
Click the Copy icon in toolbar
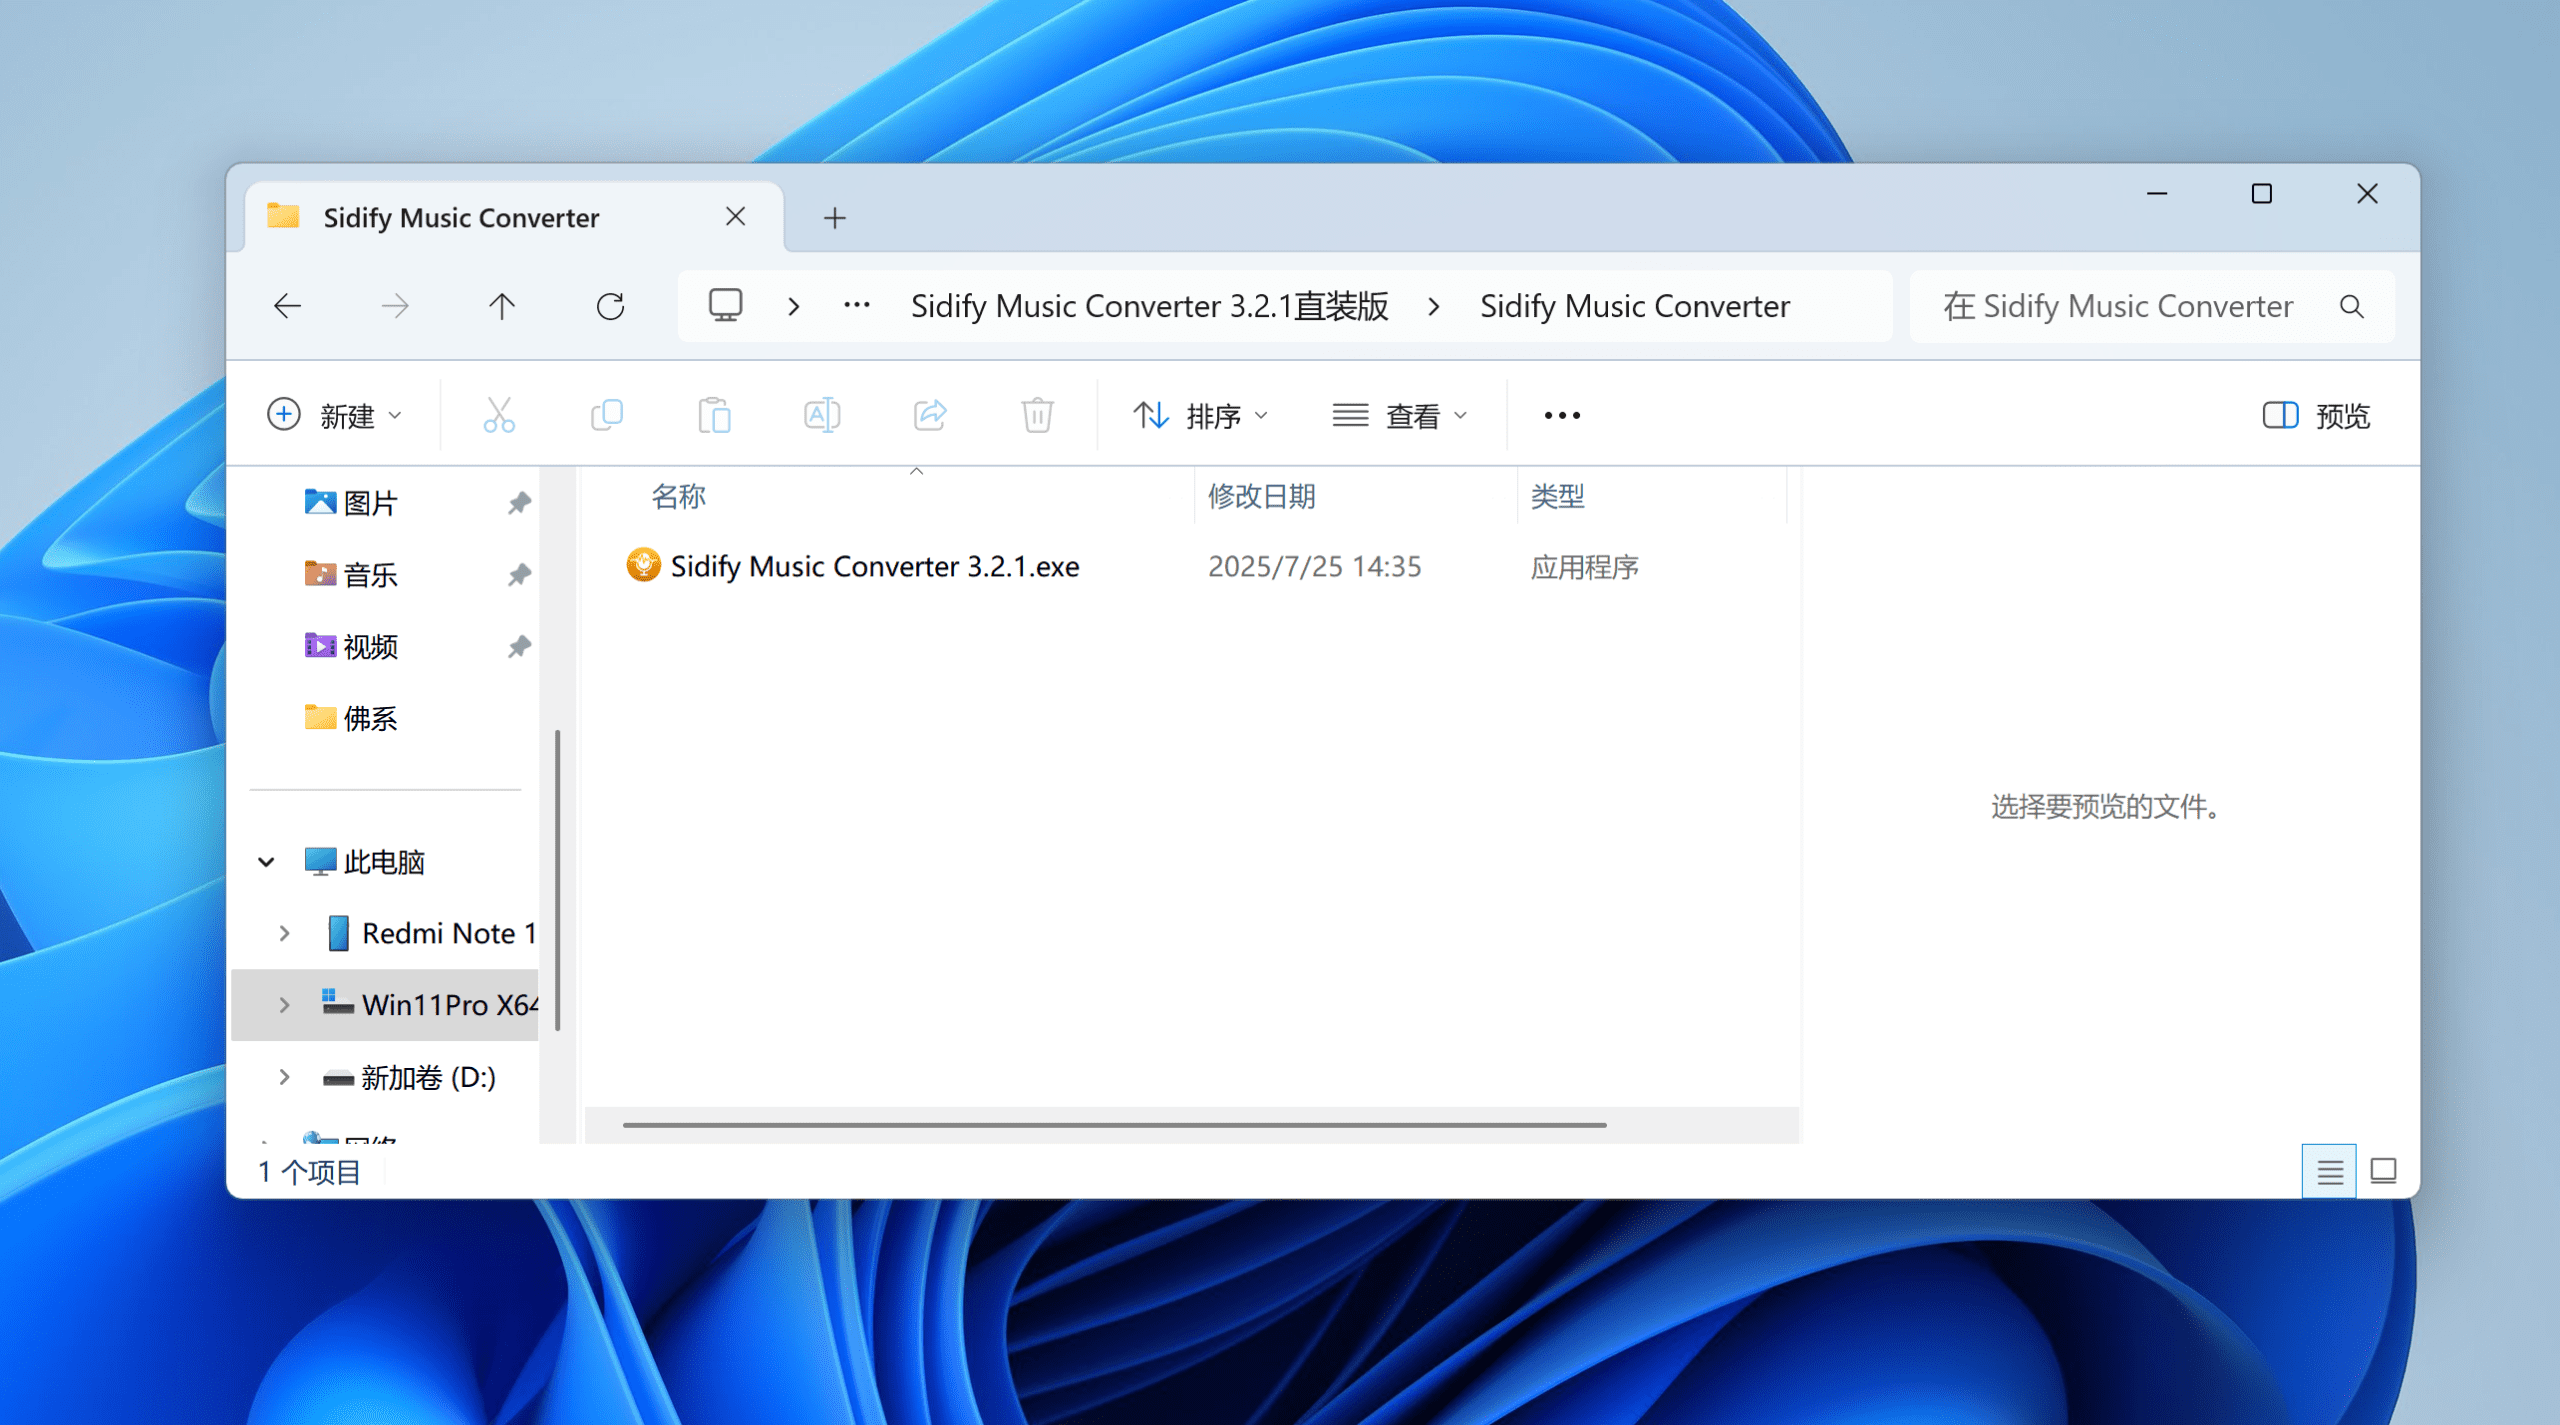click(607, 415)
